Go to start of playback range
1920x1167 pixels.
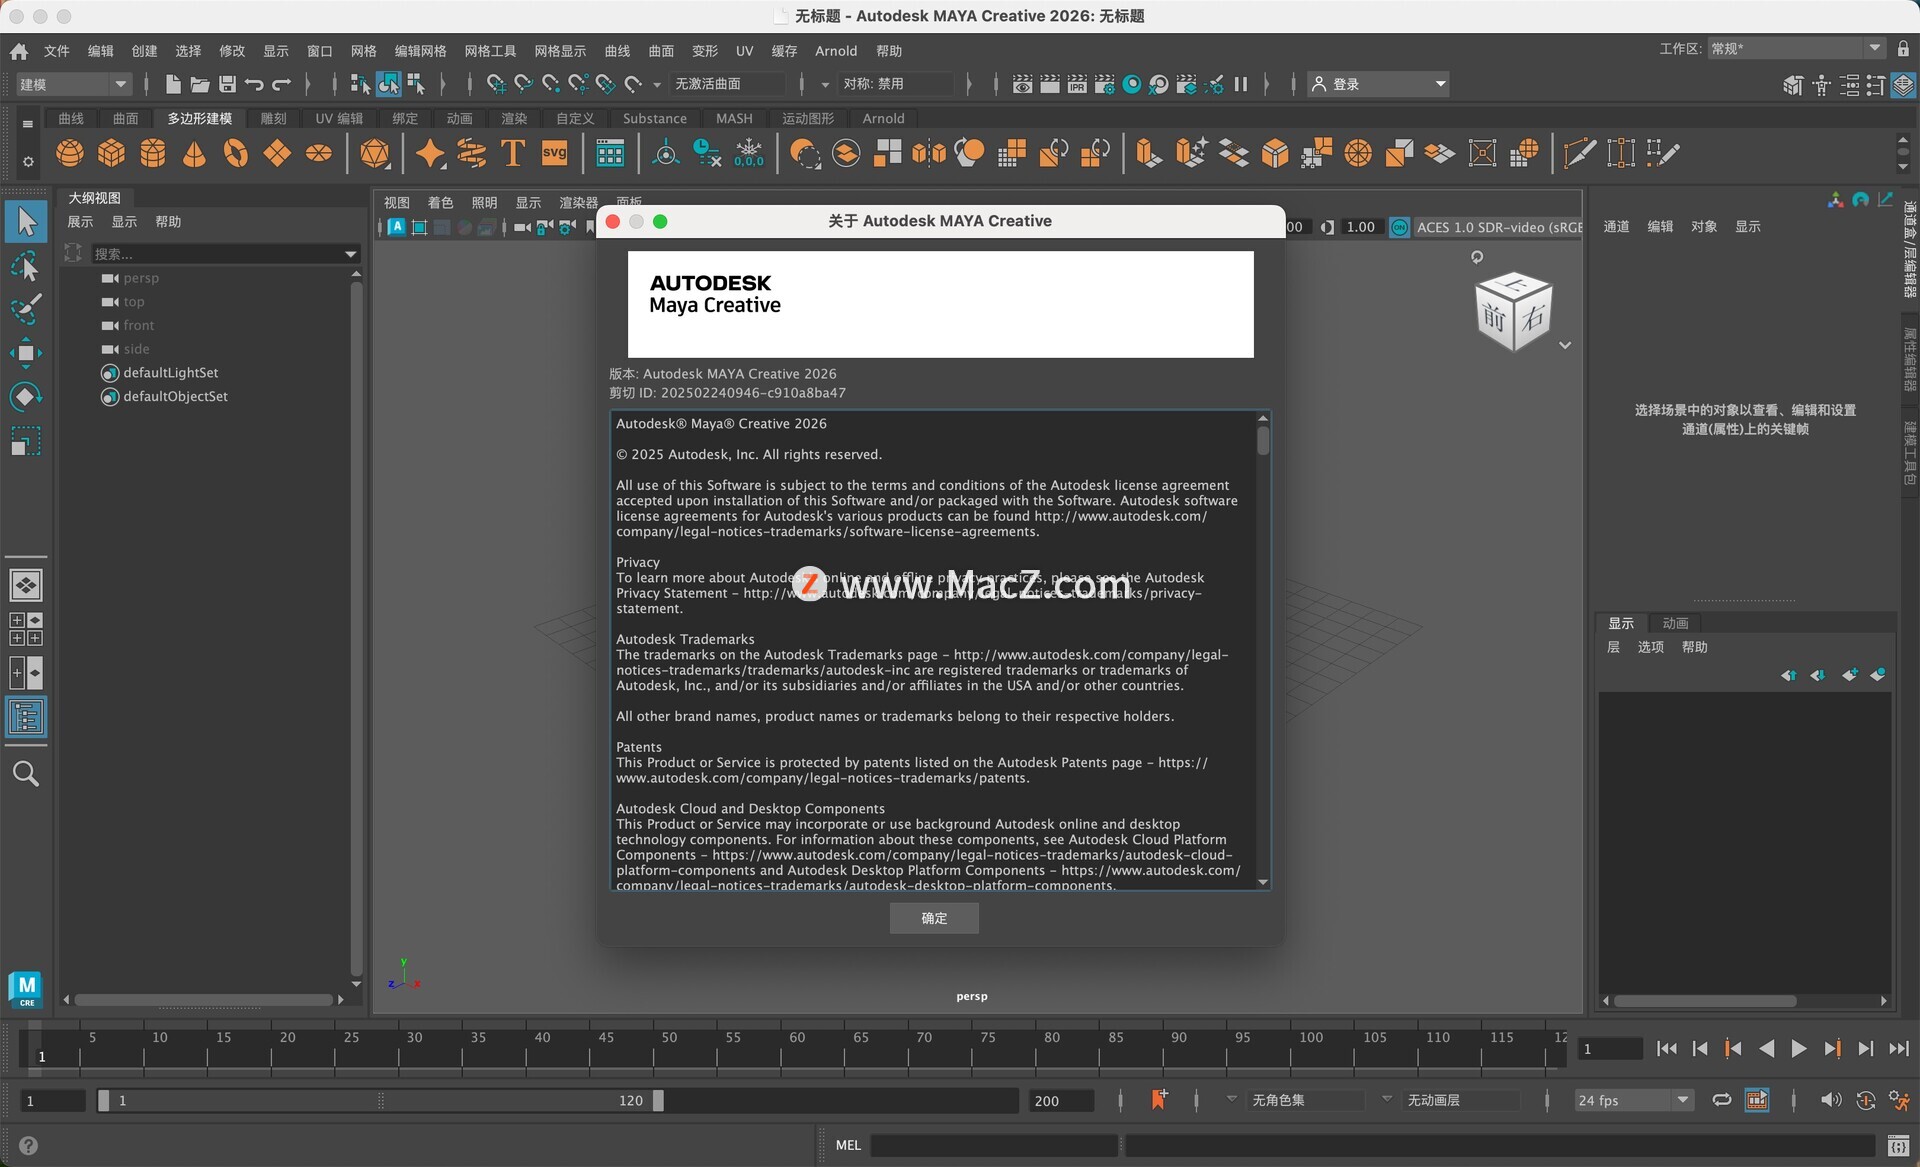coord(1666,1048)
